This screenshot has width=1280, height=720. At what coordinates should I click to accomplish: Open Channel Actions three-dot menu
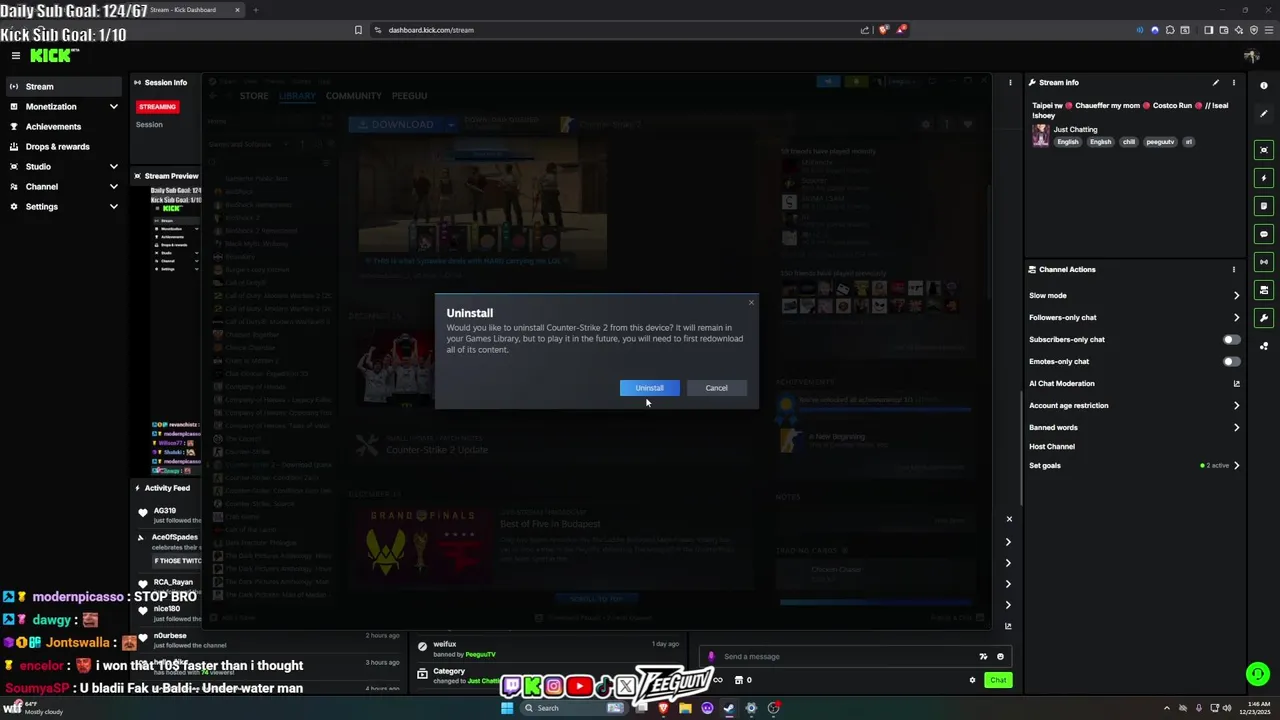coord(1233,269)
